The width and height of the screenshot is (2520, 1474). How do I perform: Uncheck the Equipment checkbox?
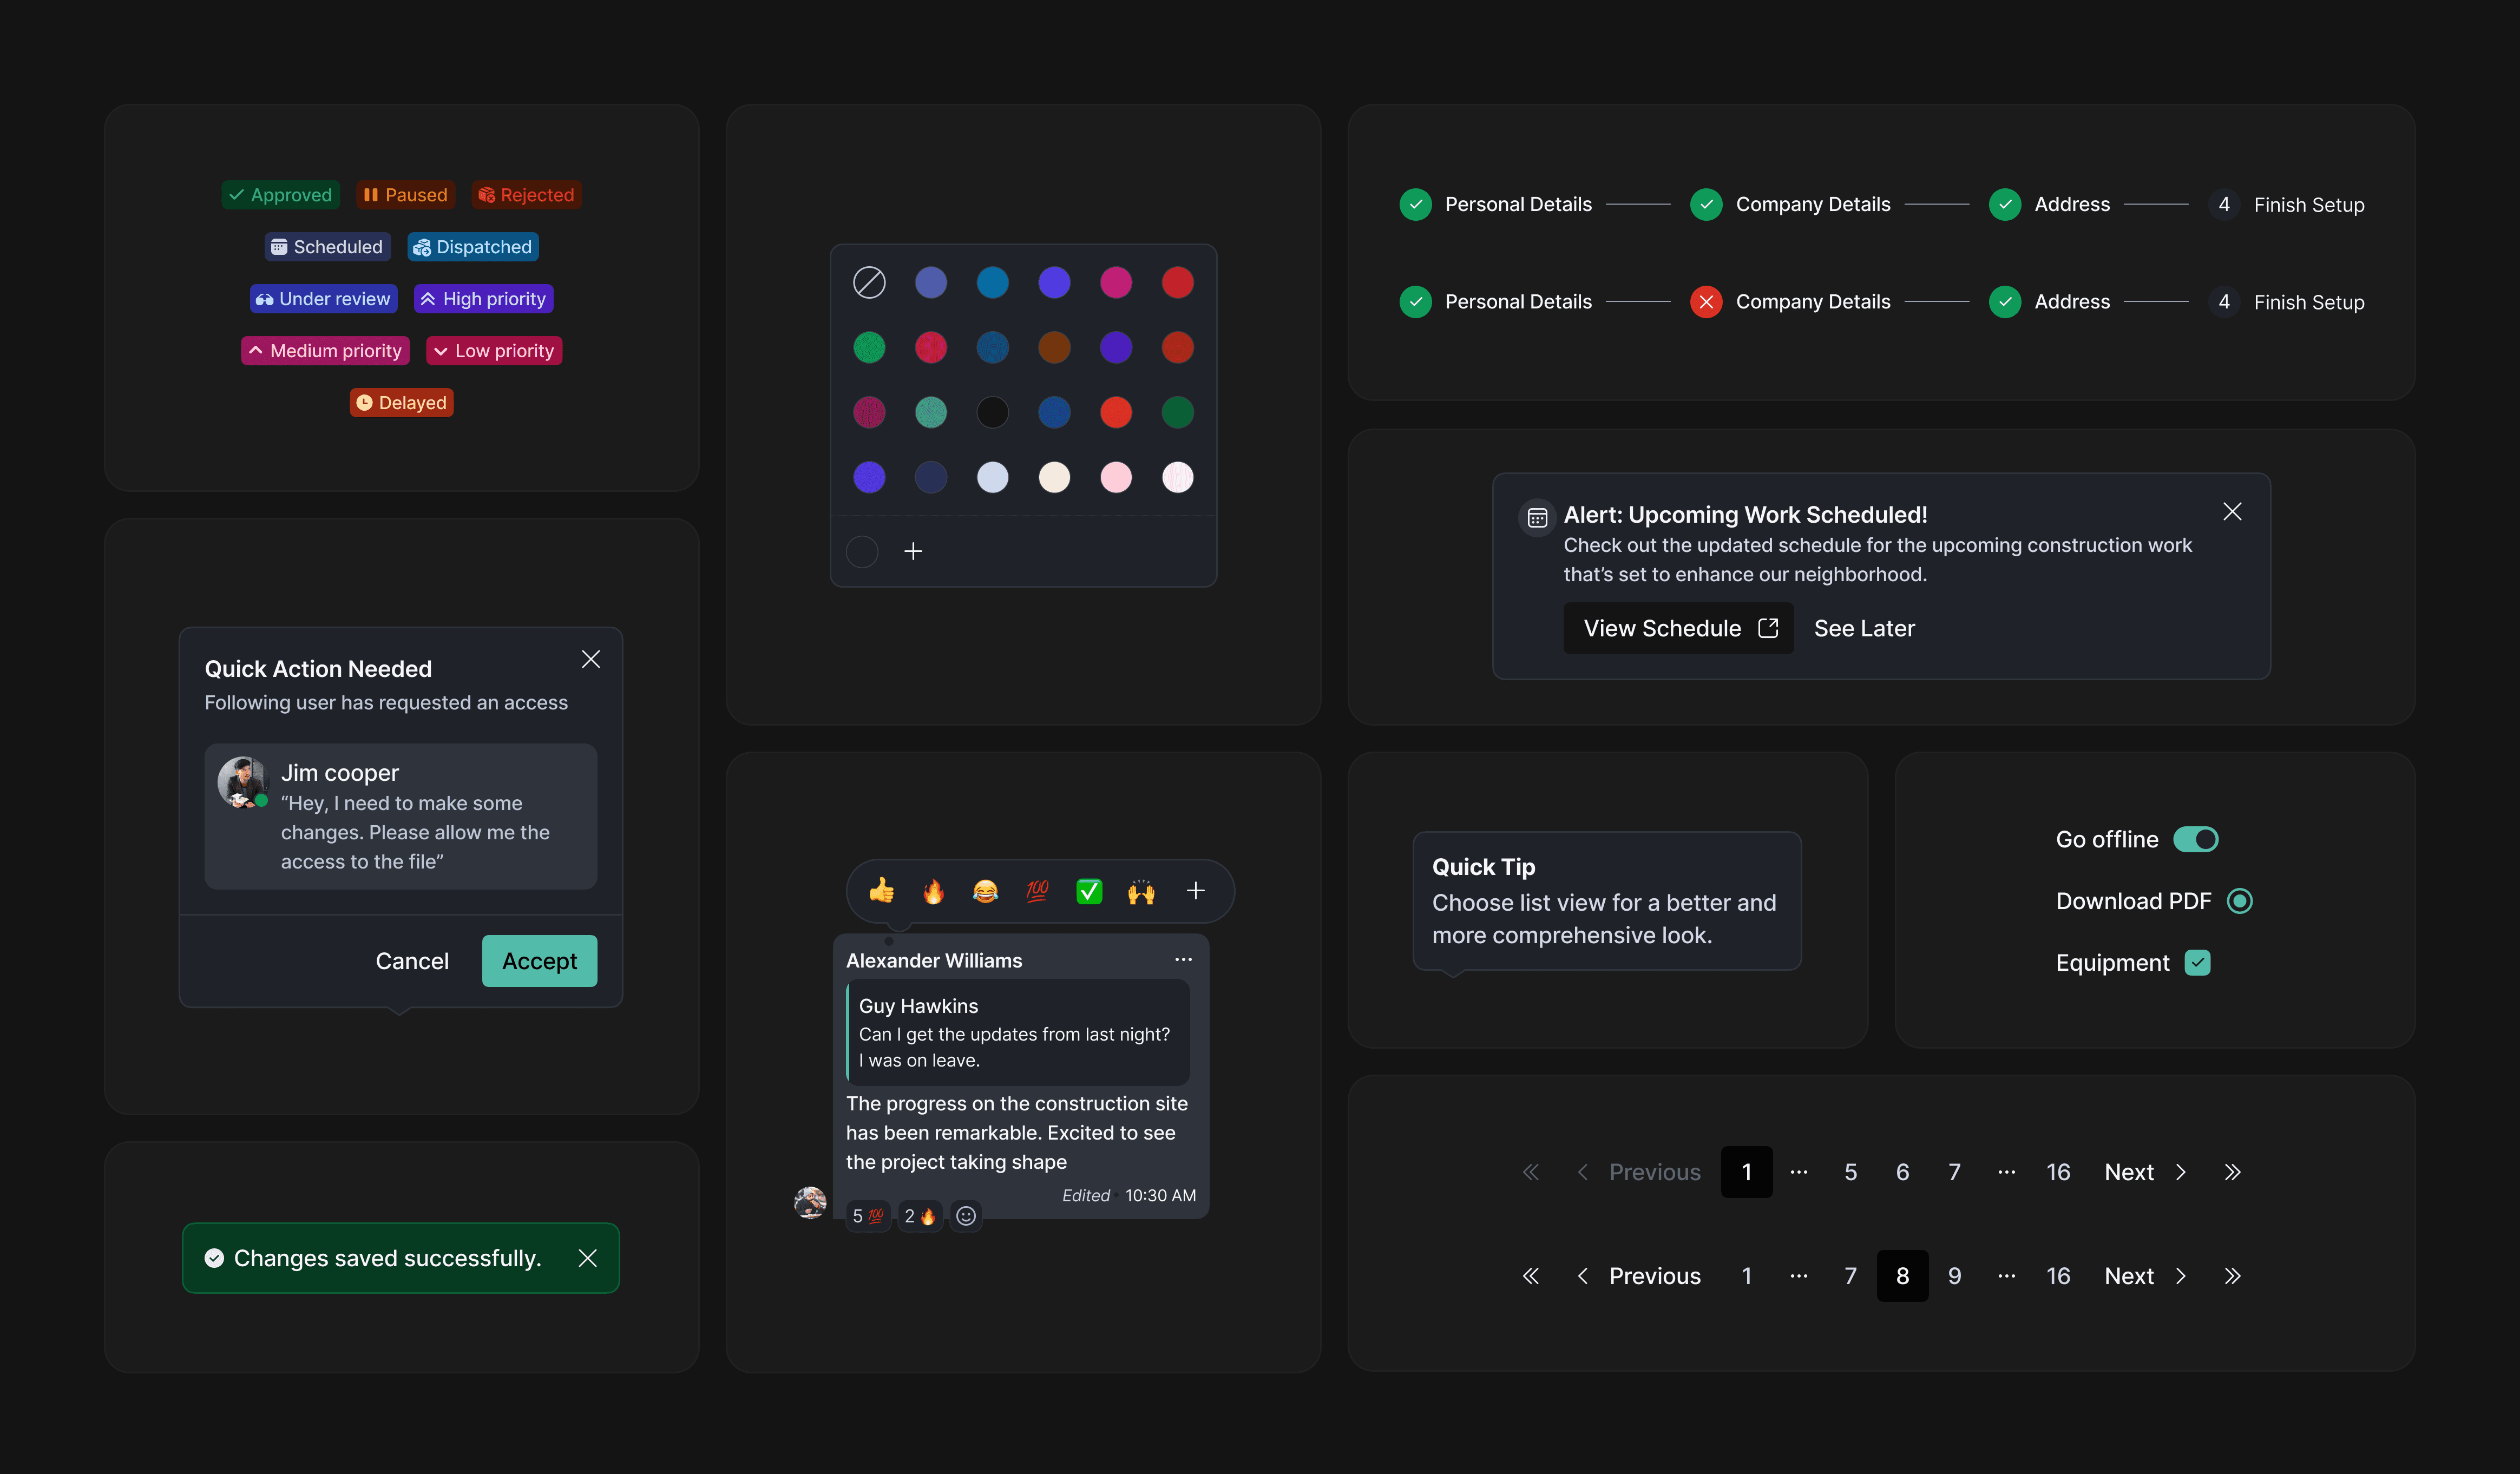click(2197, 963)
